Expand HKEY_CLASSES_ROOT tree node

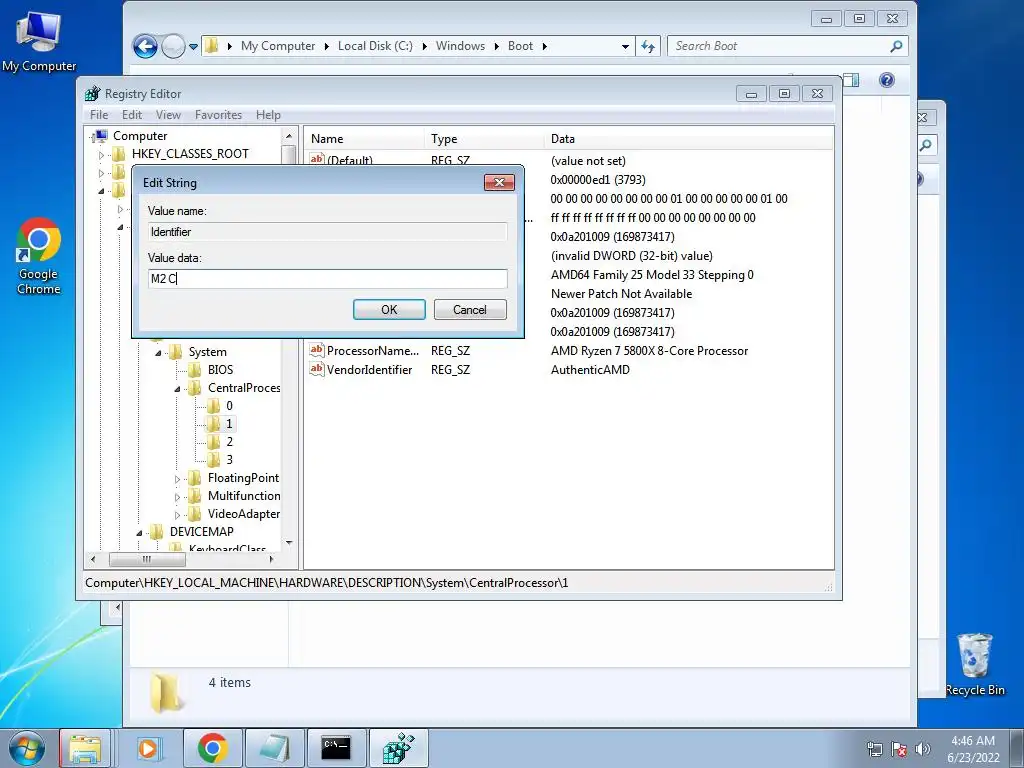pos(101,155)
